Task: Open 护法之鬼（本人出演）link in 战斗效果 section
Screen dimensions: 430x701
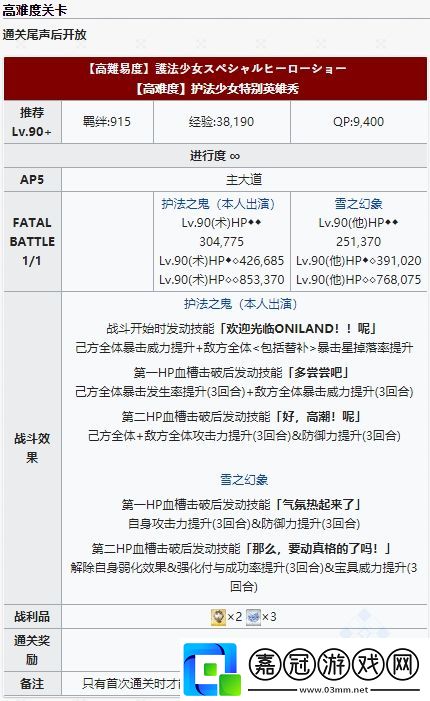Action: coord(241,304)
